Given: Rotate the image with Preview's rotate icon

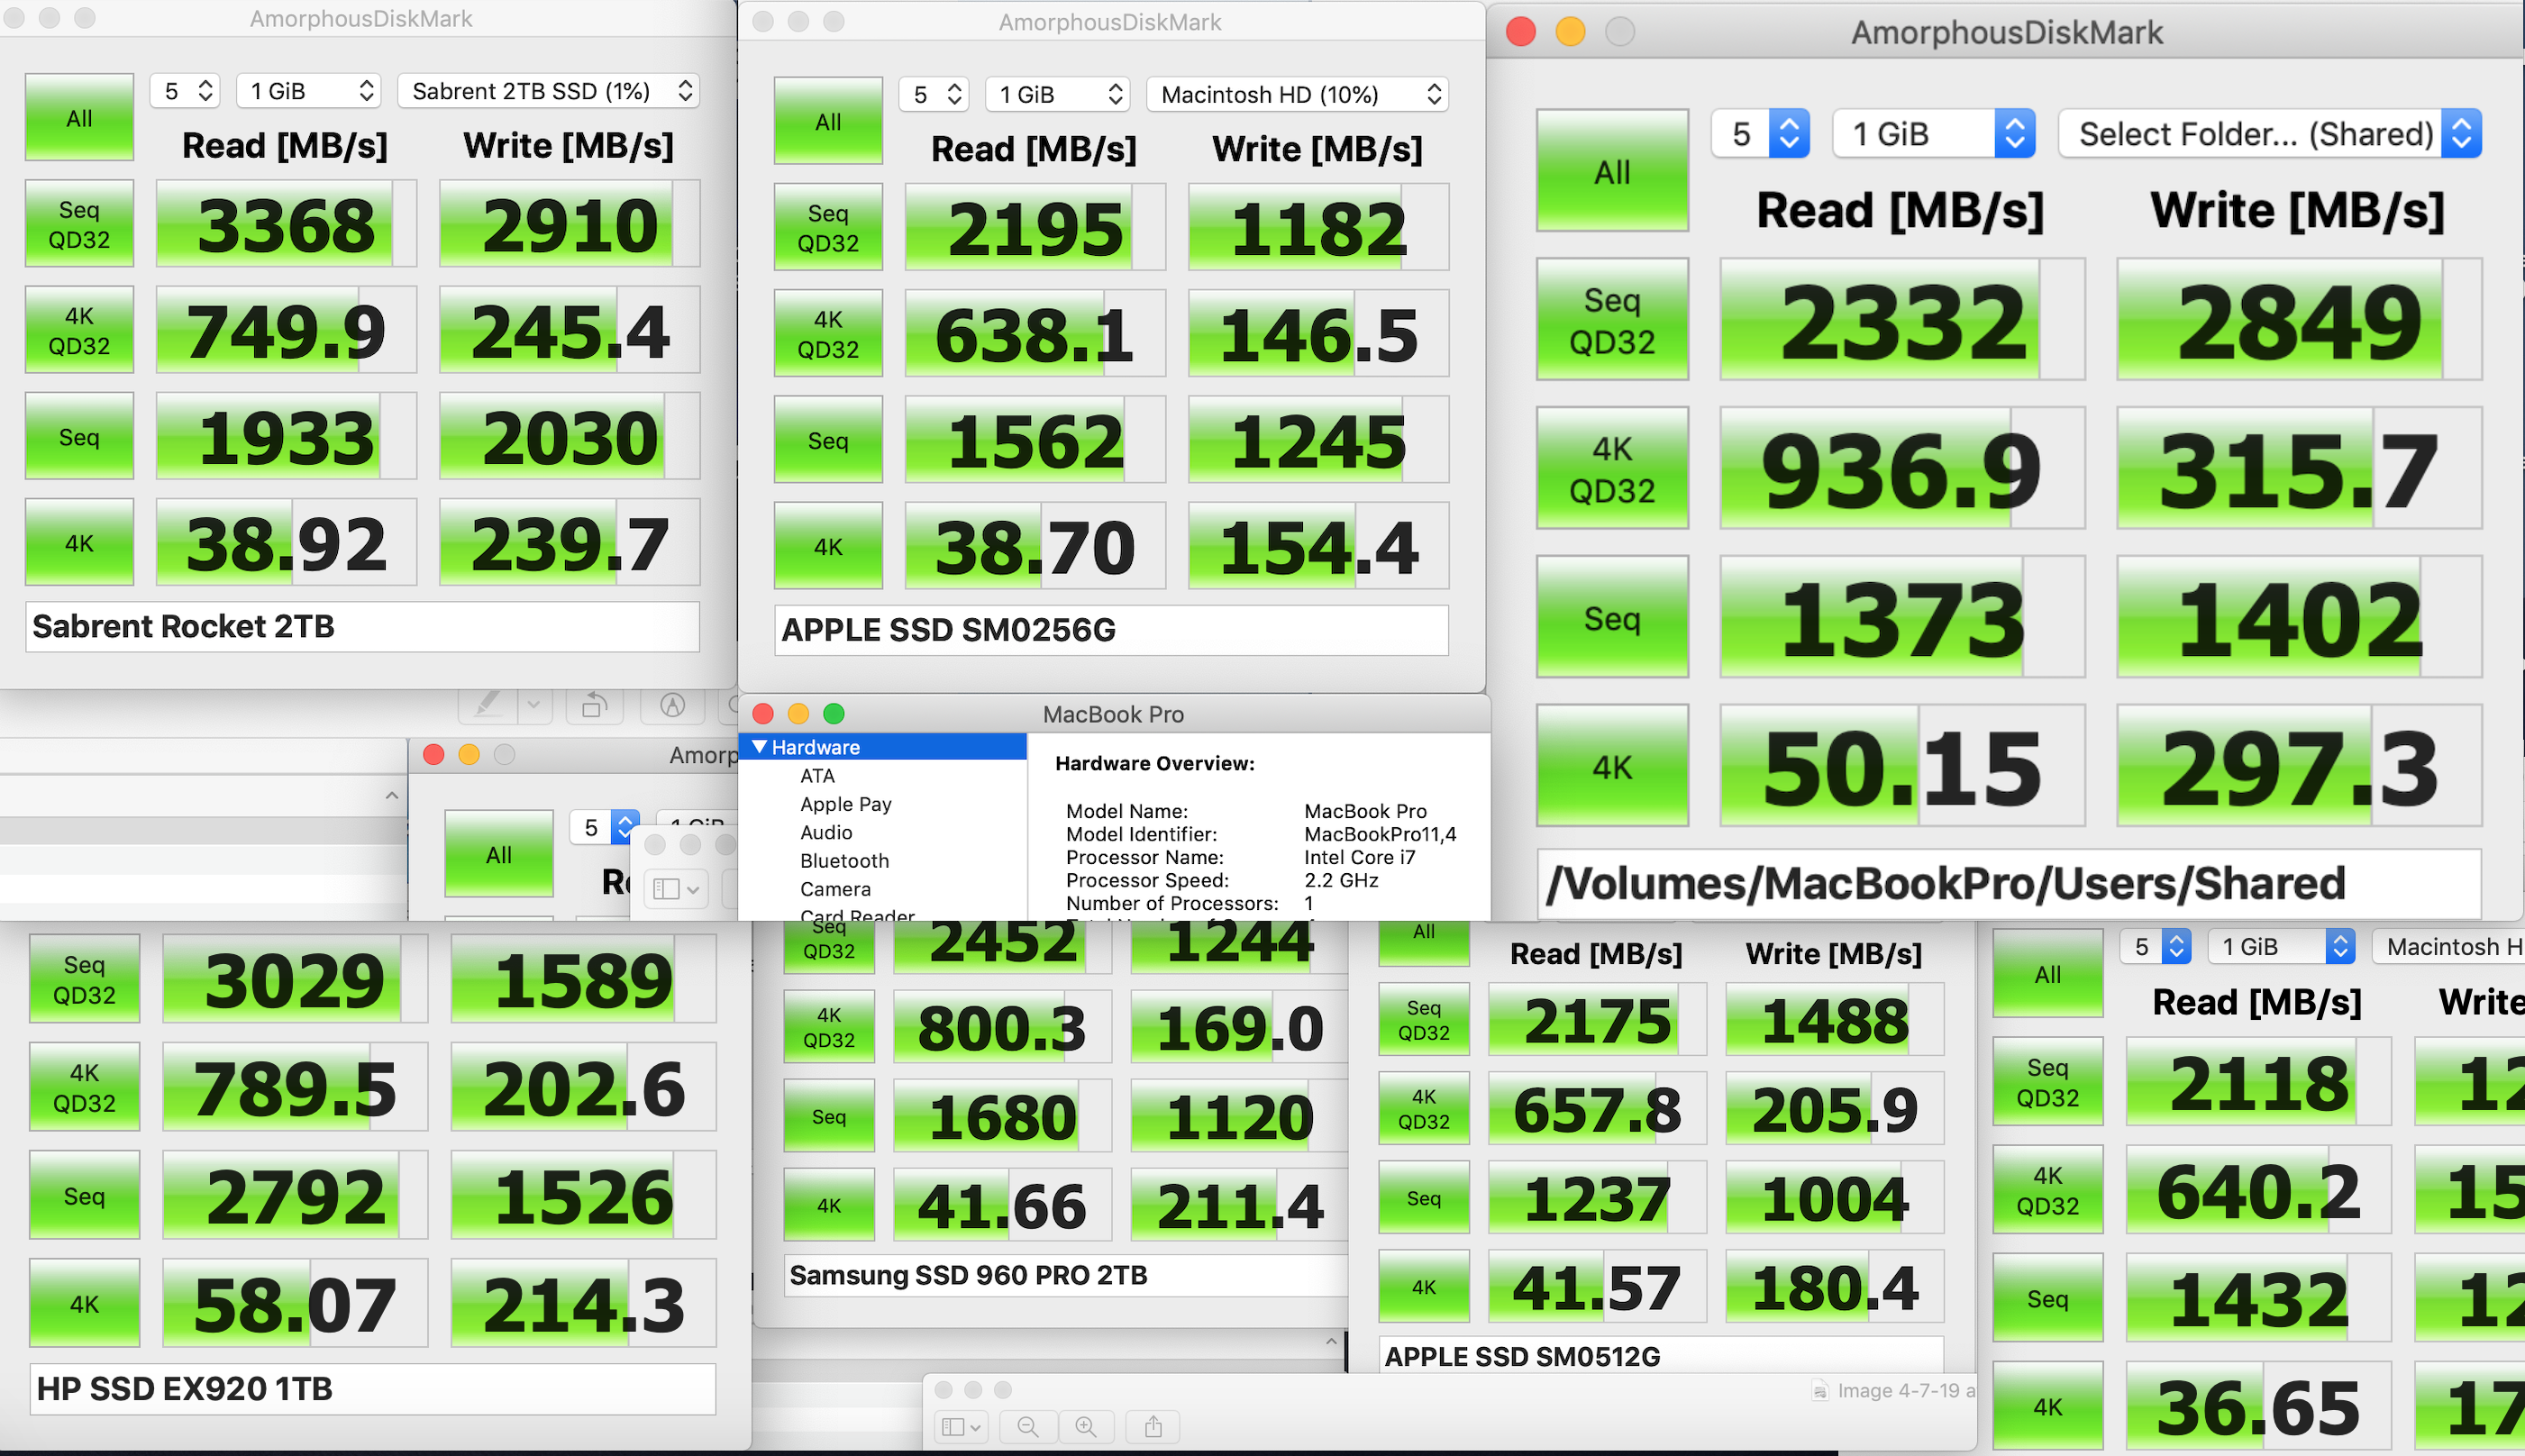Looking at the screenshot, I should tap(594, 706).
